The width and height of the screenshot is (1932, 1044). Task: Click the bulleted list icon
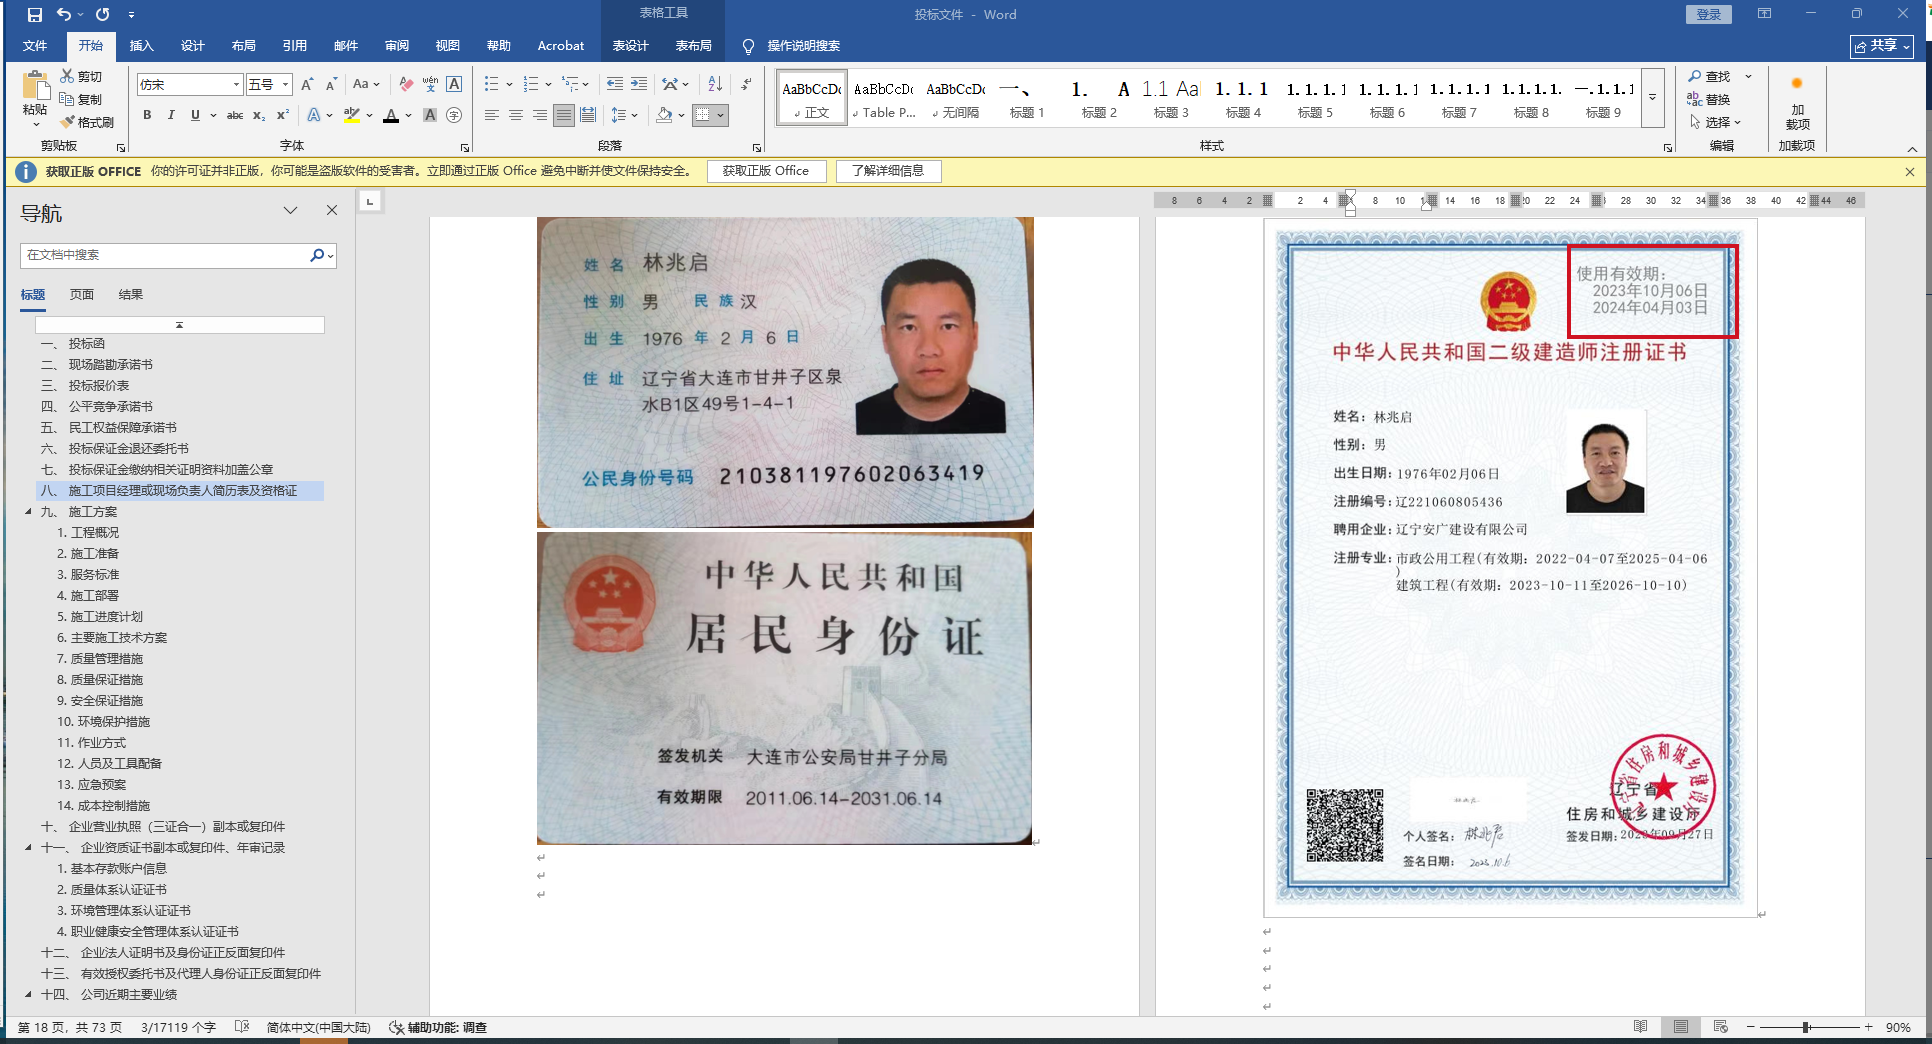coord(491,85)
